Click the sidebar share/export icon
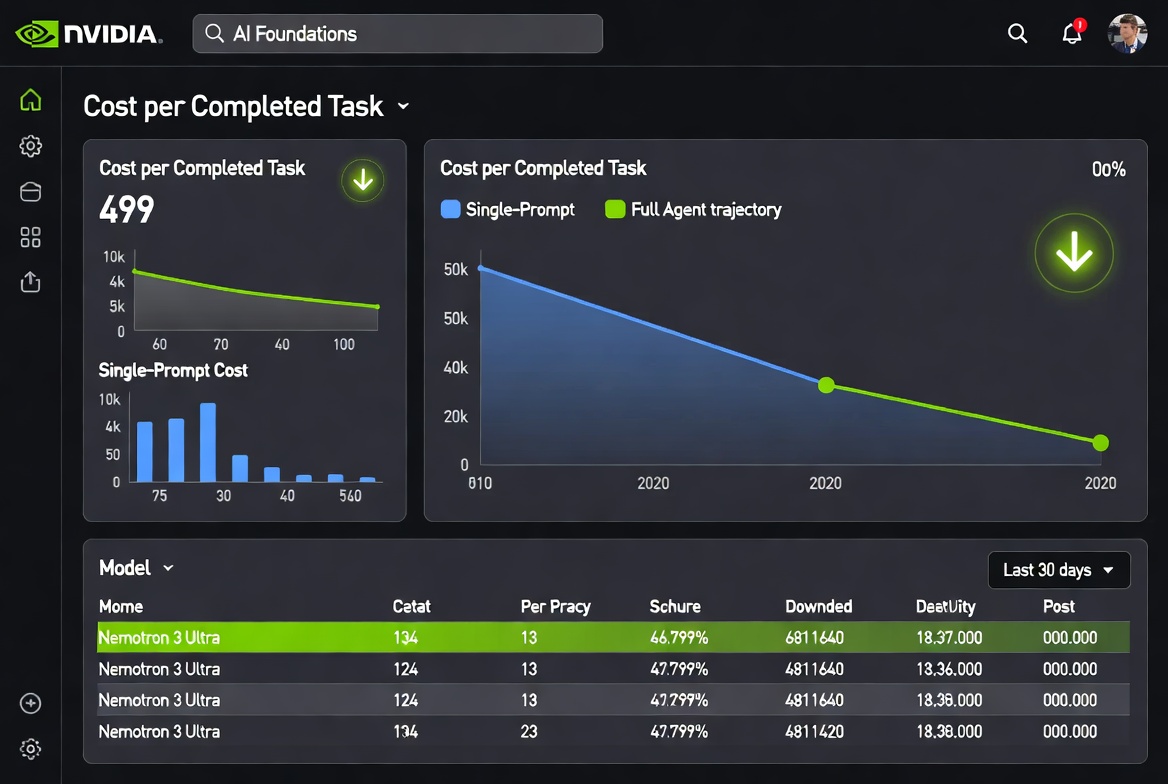 pos(31,282)
